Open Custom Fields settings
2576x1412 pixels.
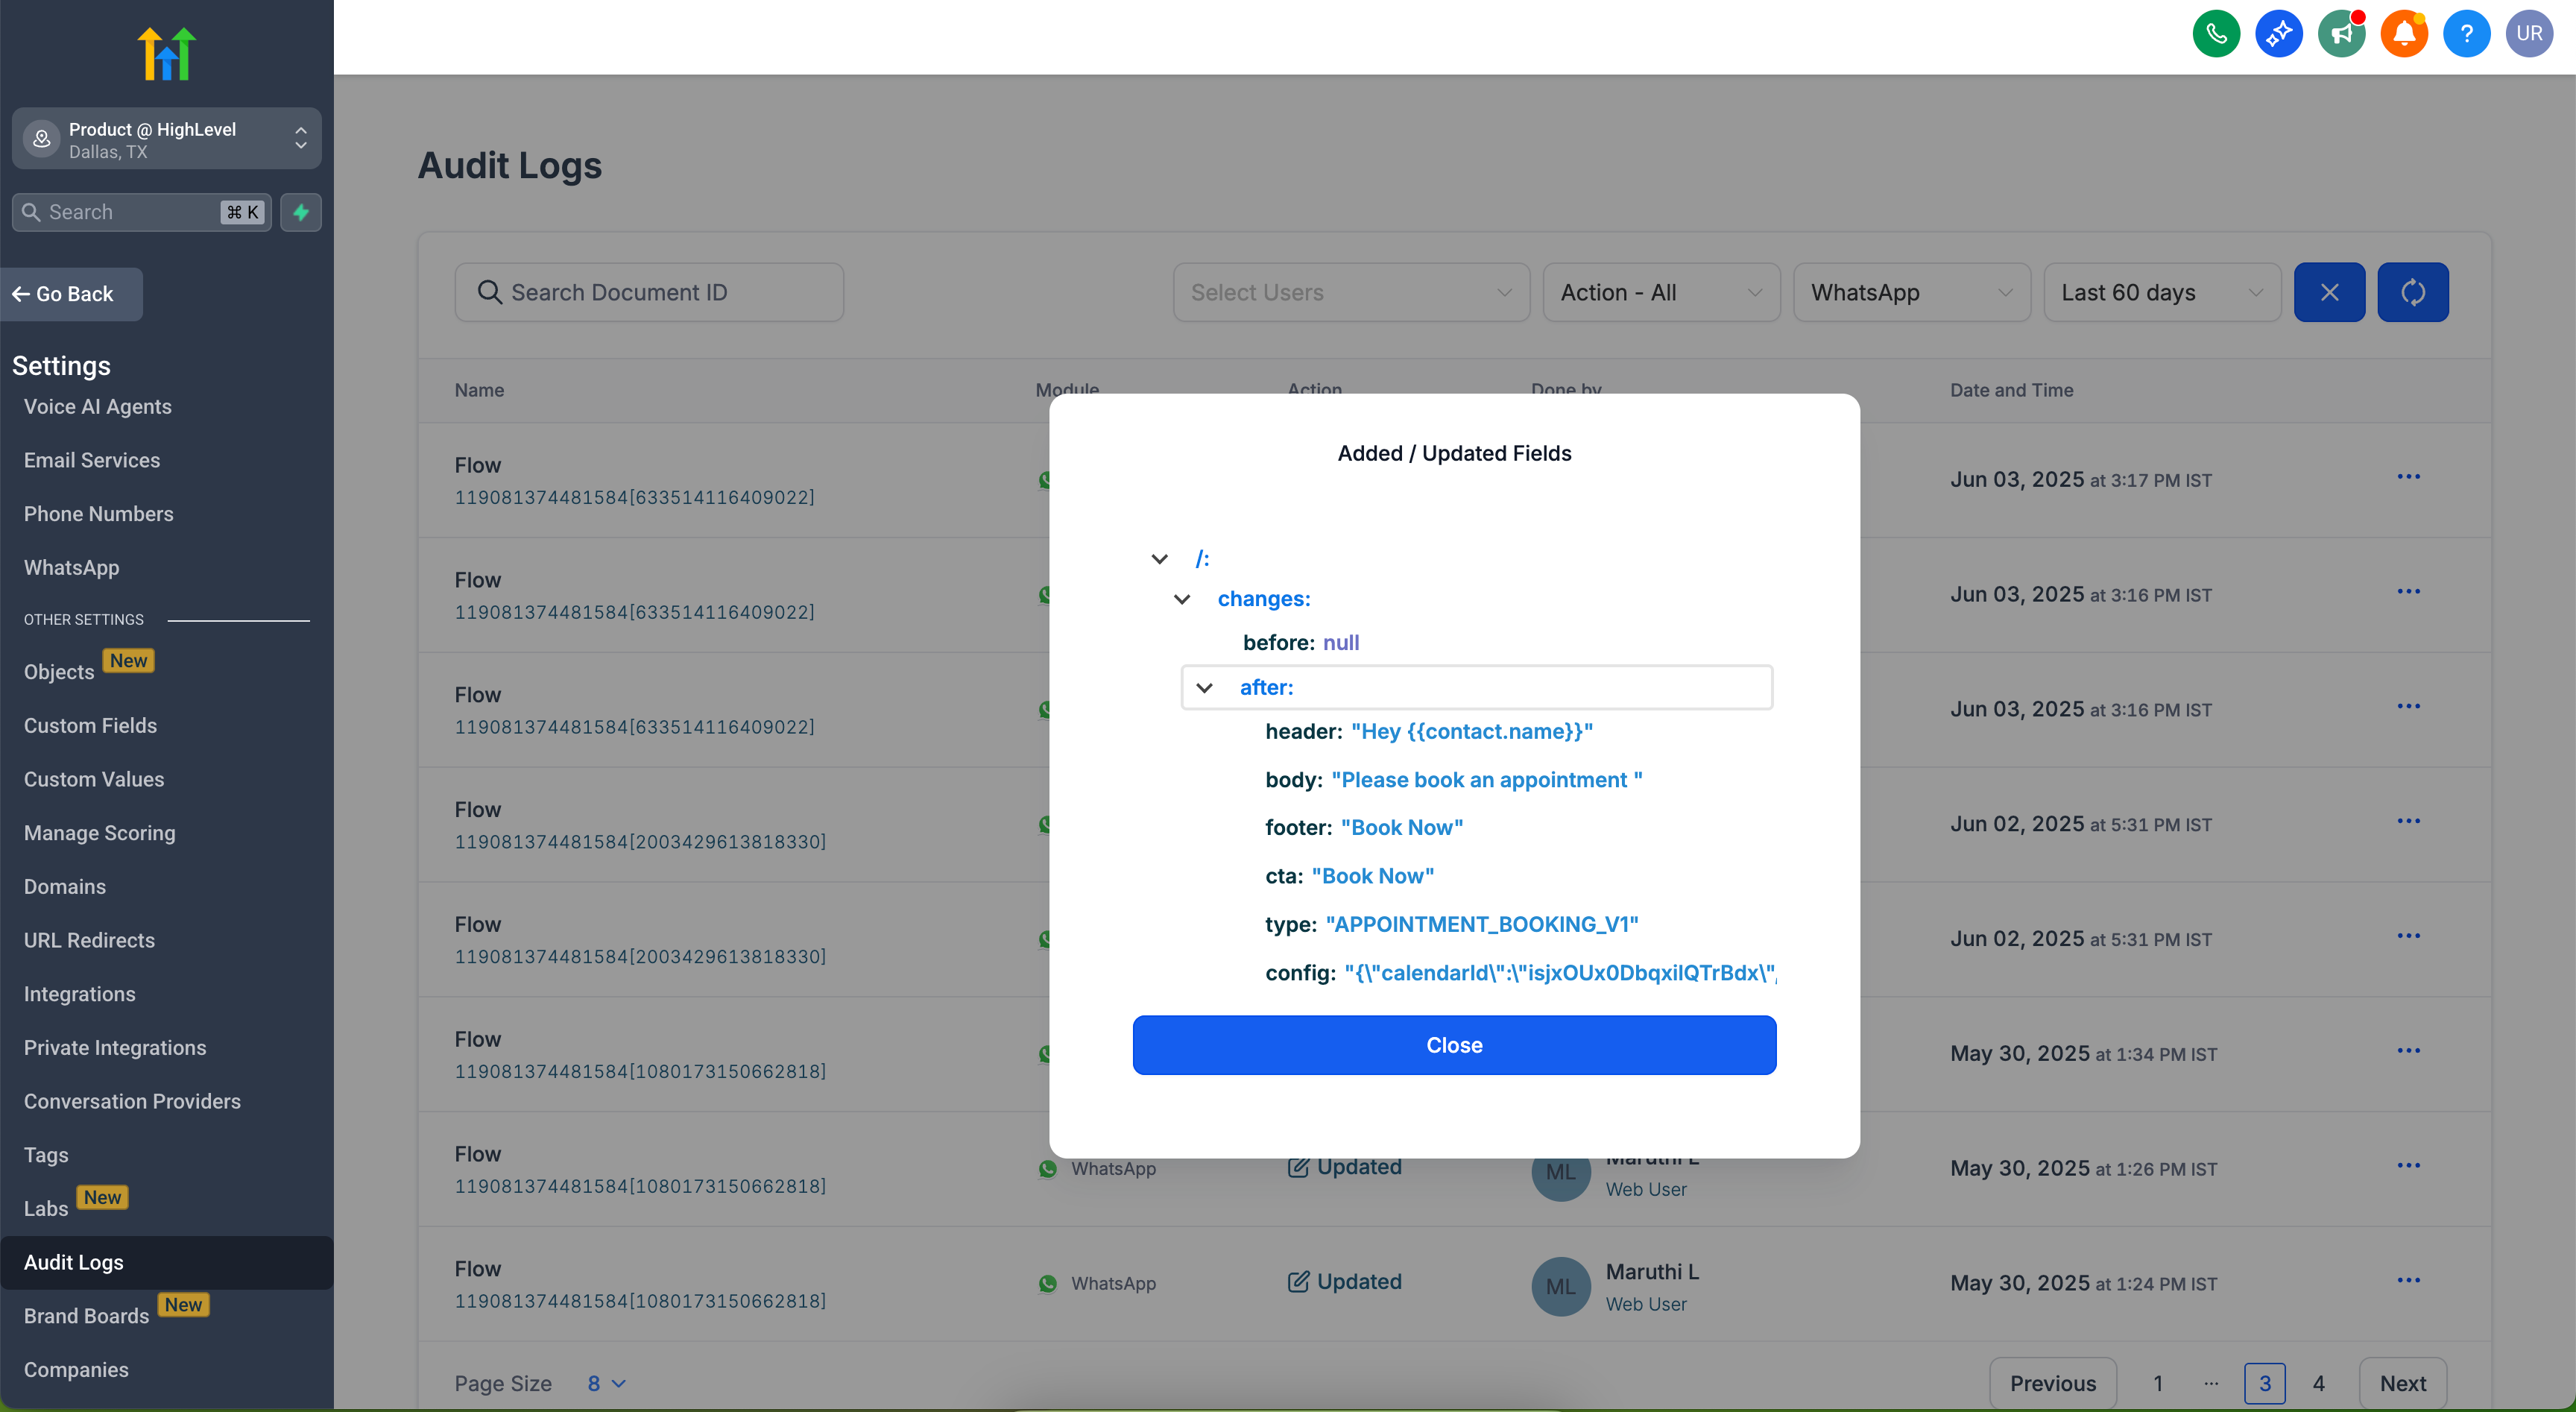pos(91,726)
